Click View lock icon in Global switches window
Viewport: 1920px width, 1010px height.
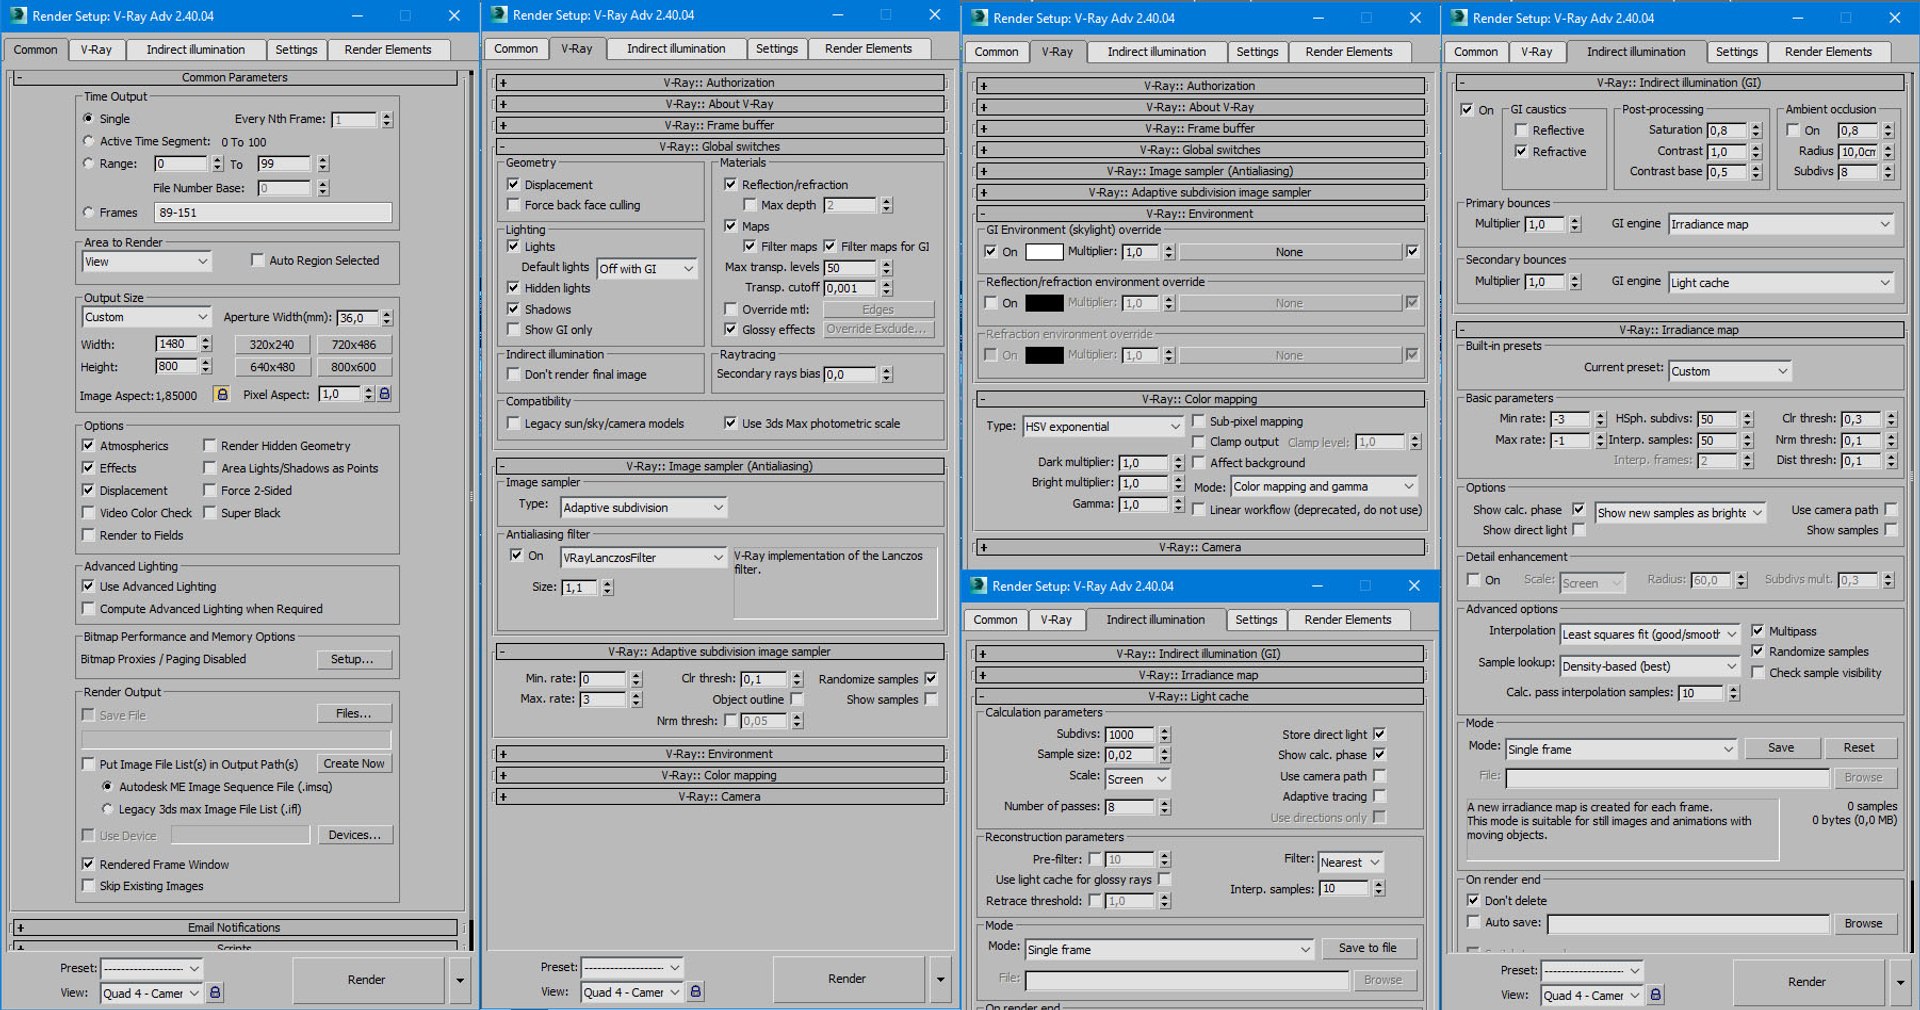(696, 992)
